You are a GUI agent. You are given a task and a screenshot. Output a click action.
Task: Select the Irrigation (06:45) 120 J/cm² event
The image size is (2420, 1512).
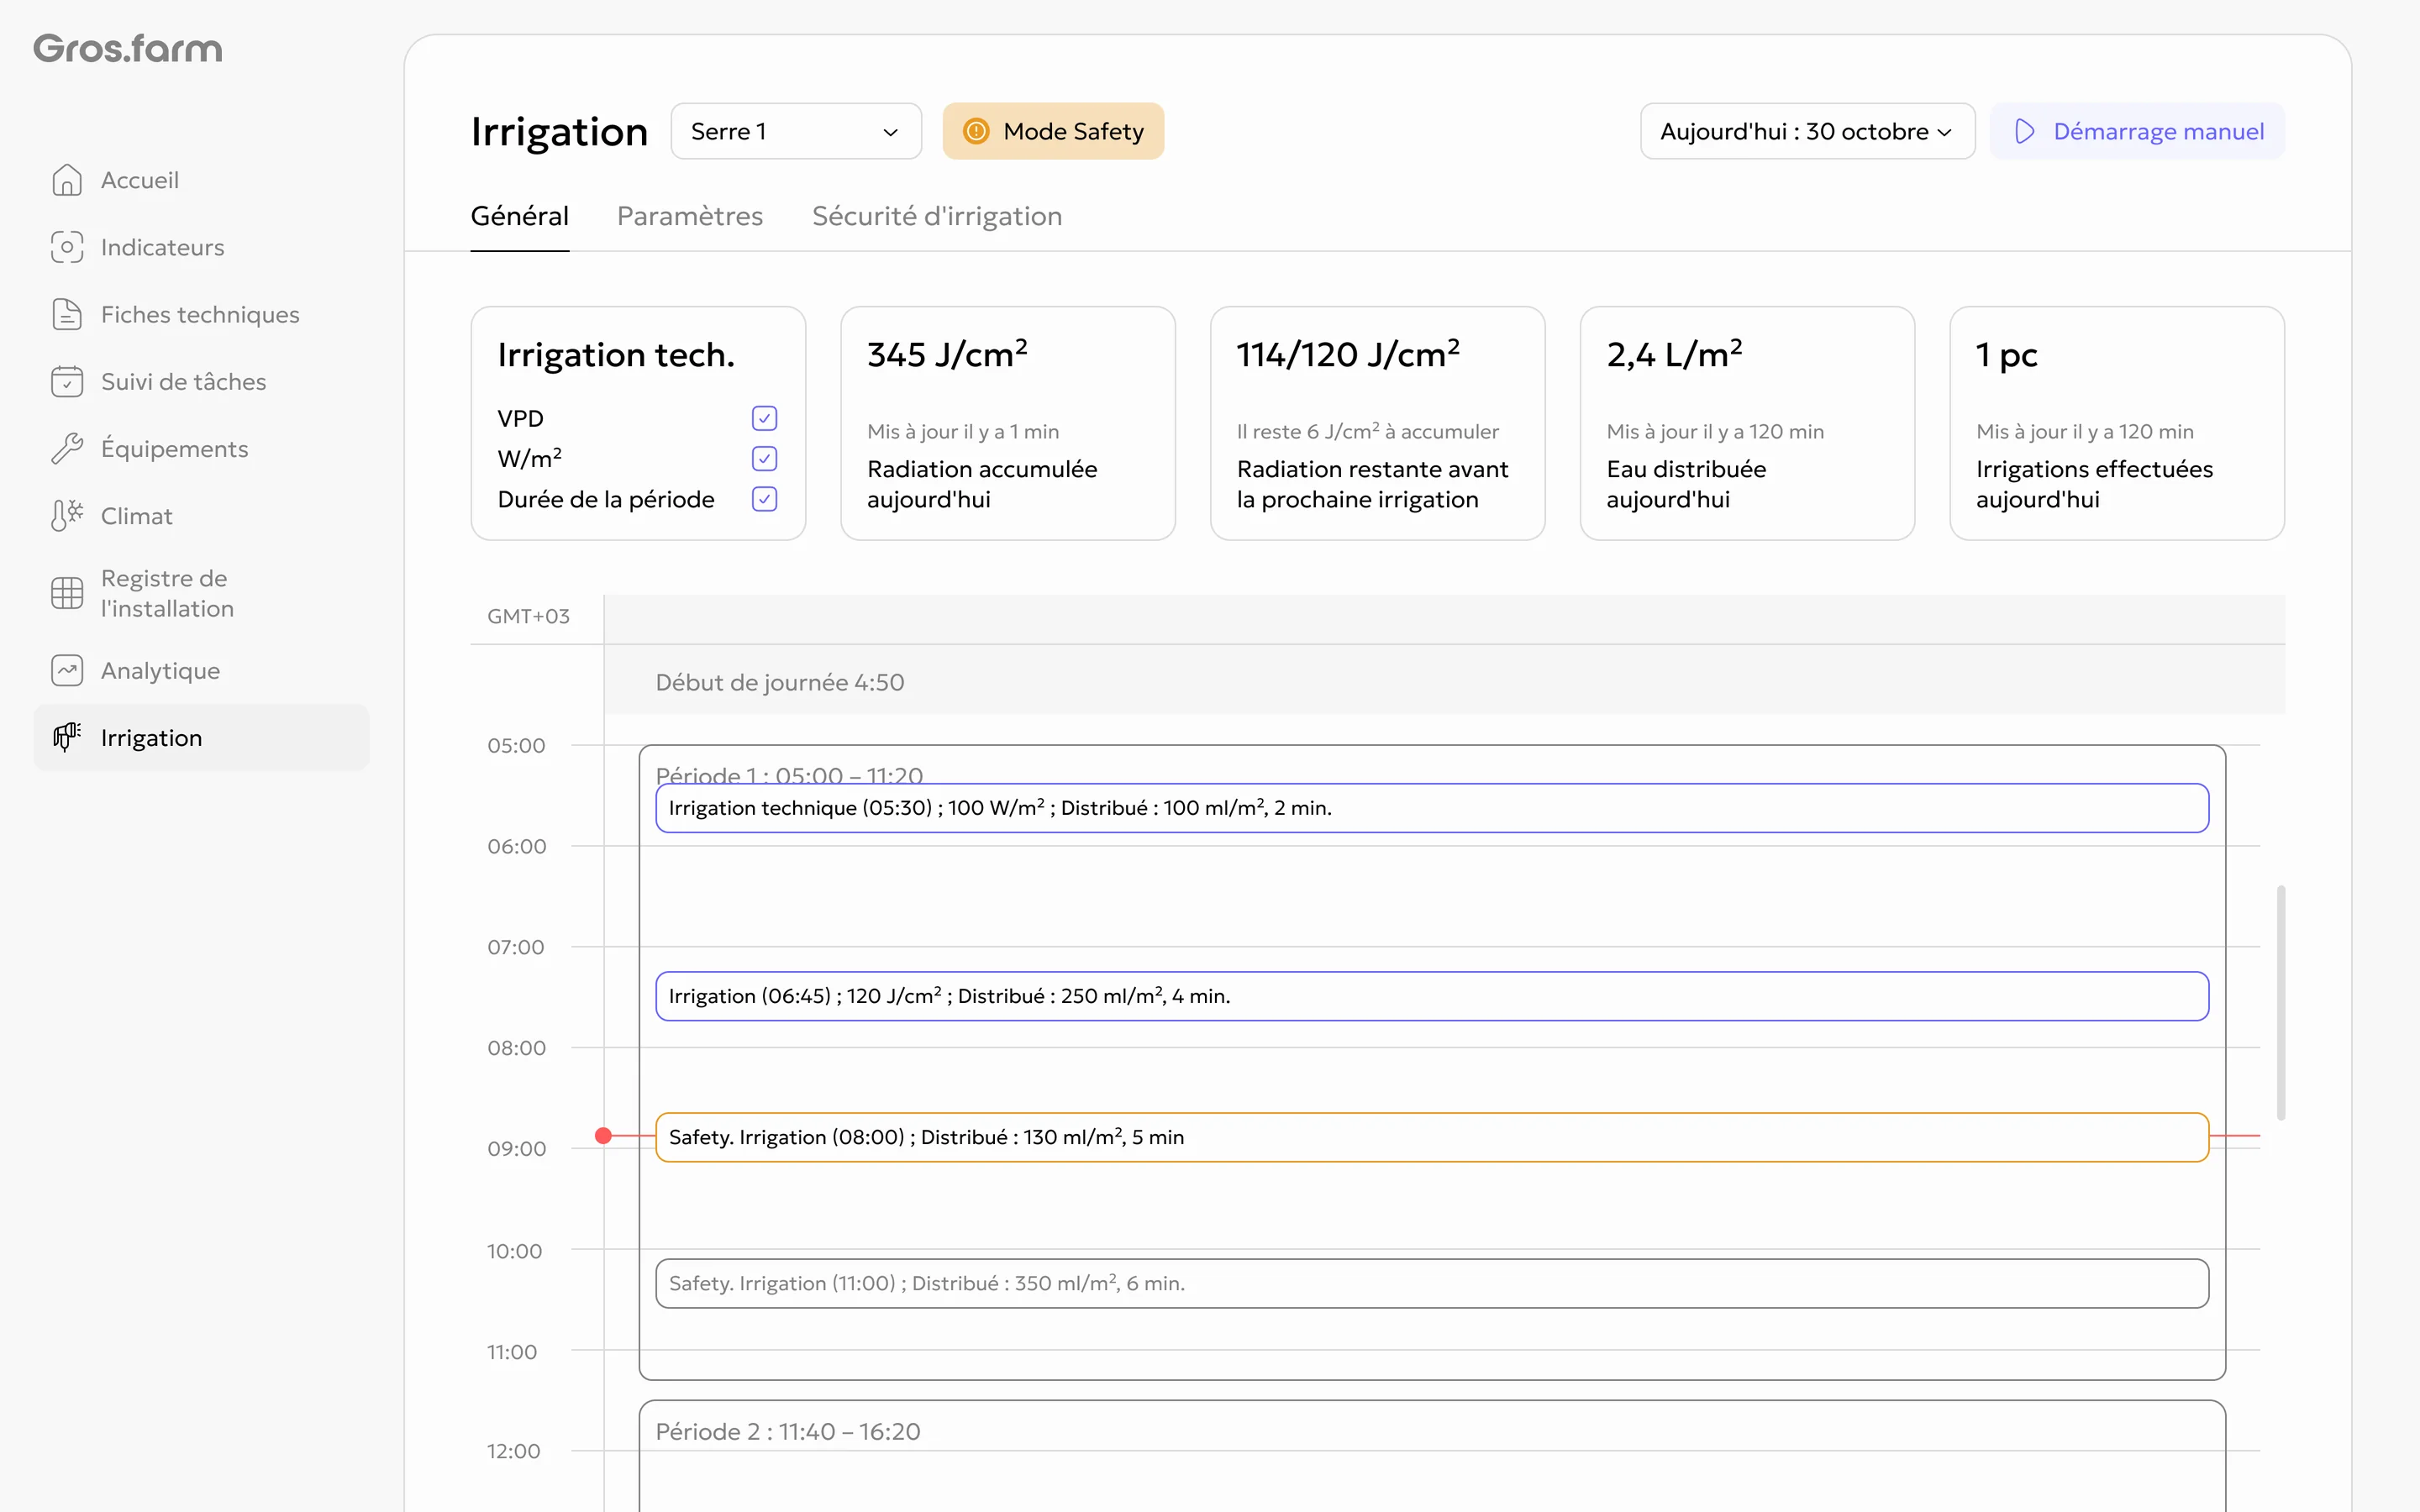1432,996
